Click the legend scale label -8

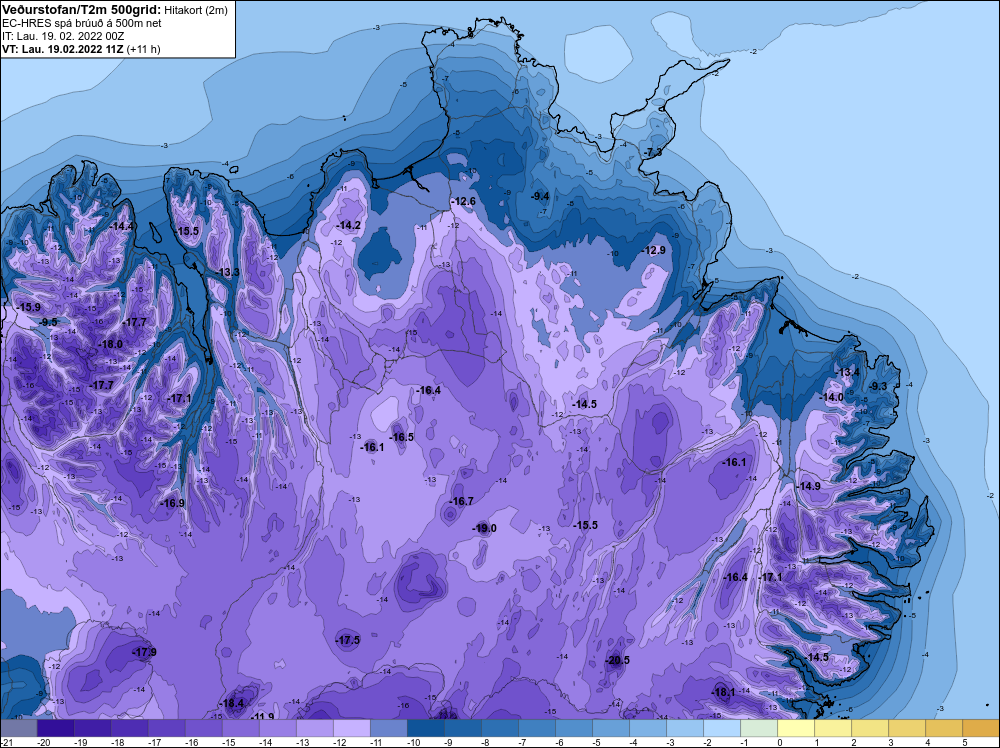(485, 742)
